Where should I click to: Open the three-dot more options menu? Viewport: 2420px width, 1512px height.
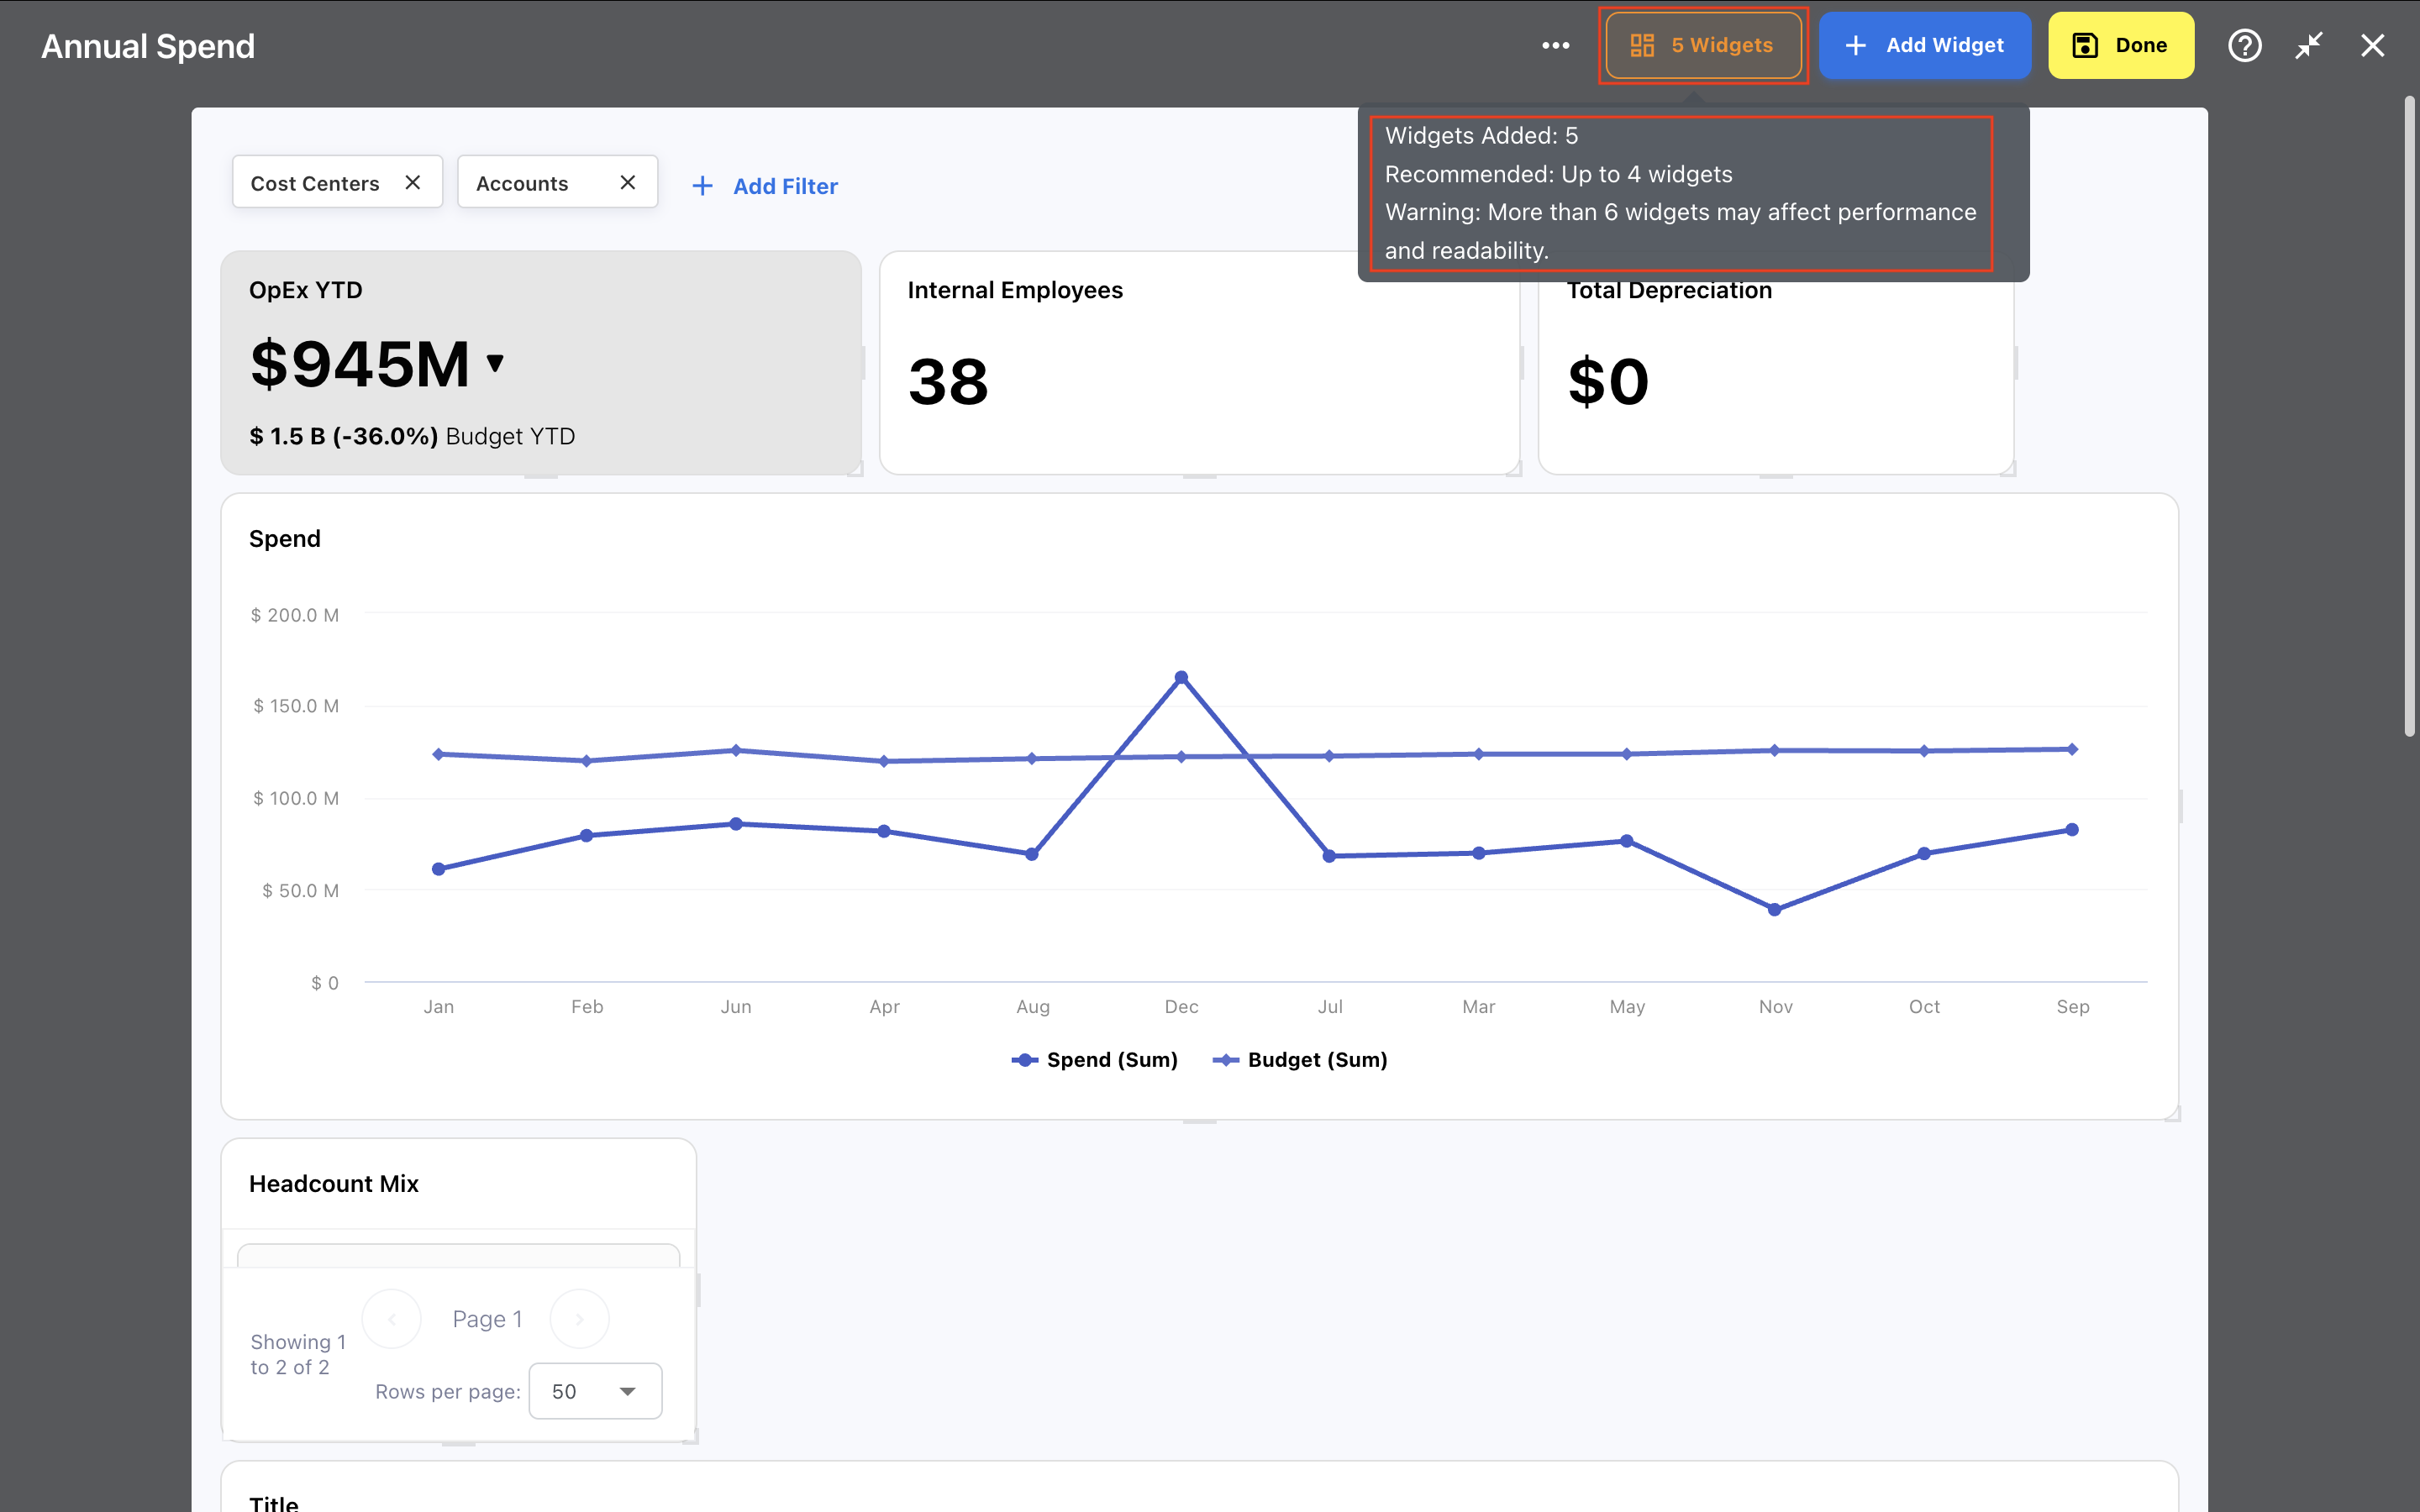tap(1555, 45)
